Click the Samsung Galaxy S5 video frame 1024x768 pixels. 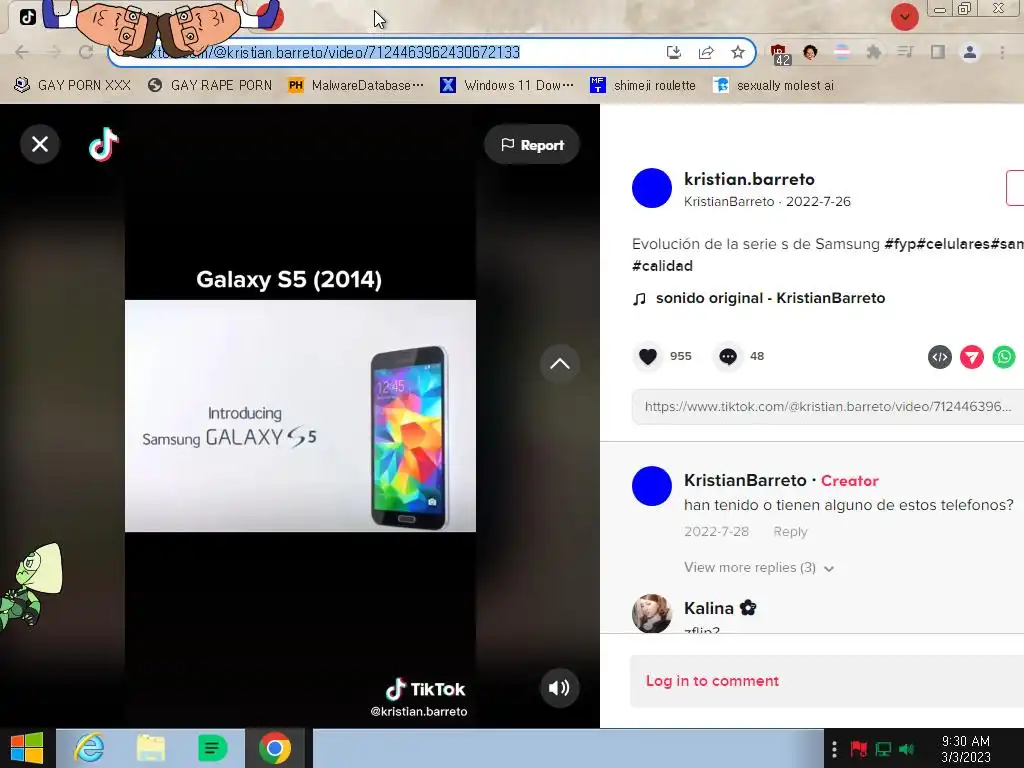coord(300,416)
